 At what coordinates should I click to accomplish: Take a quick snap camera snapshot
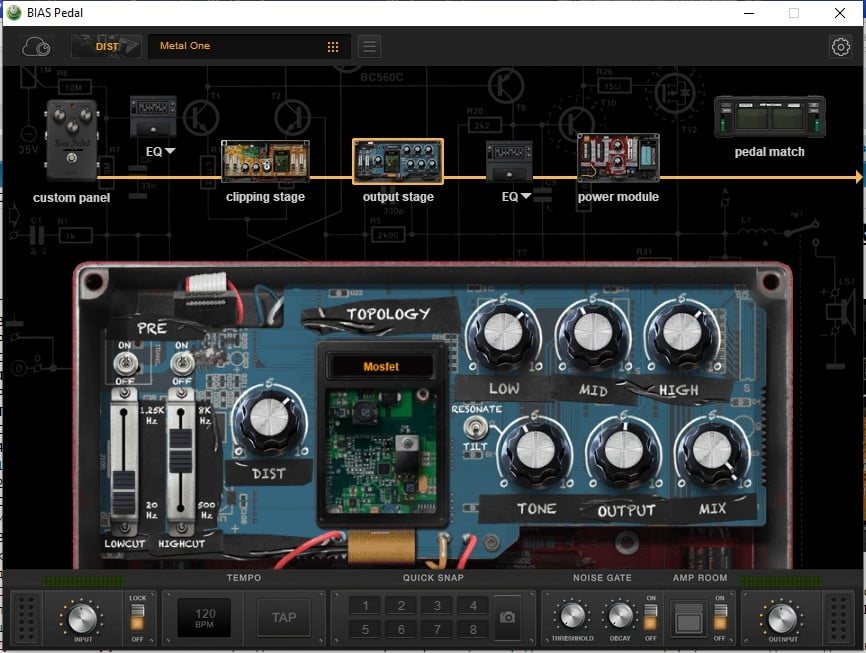508,617
